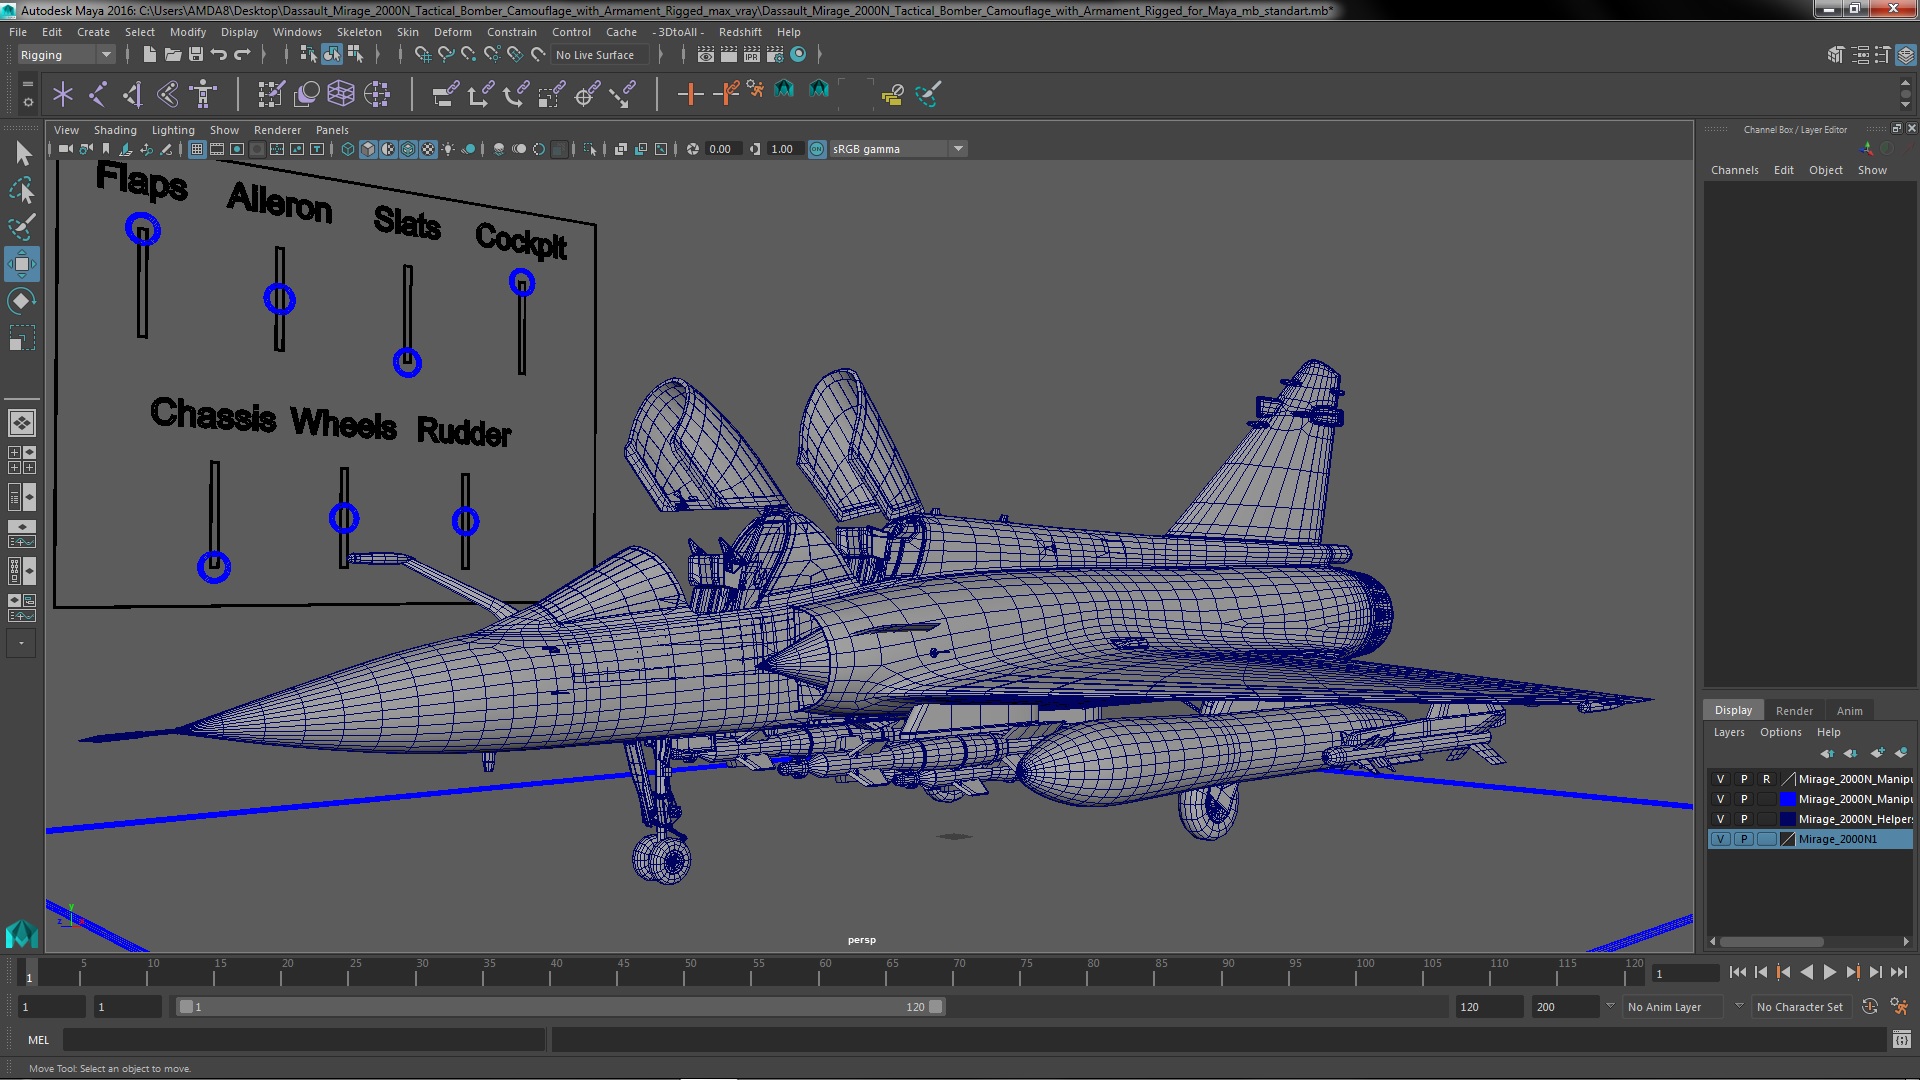1920x1080 pixels.
Task: Toggle color management ON button in the viewport
Action: 817,149
